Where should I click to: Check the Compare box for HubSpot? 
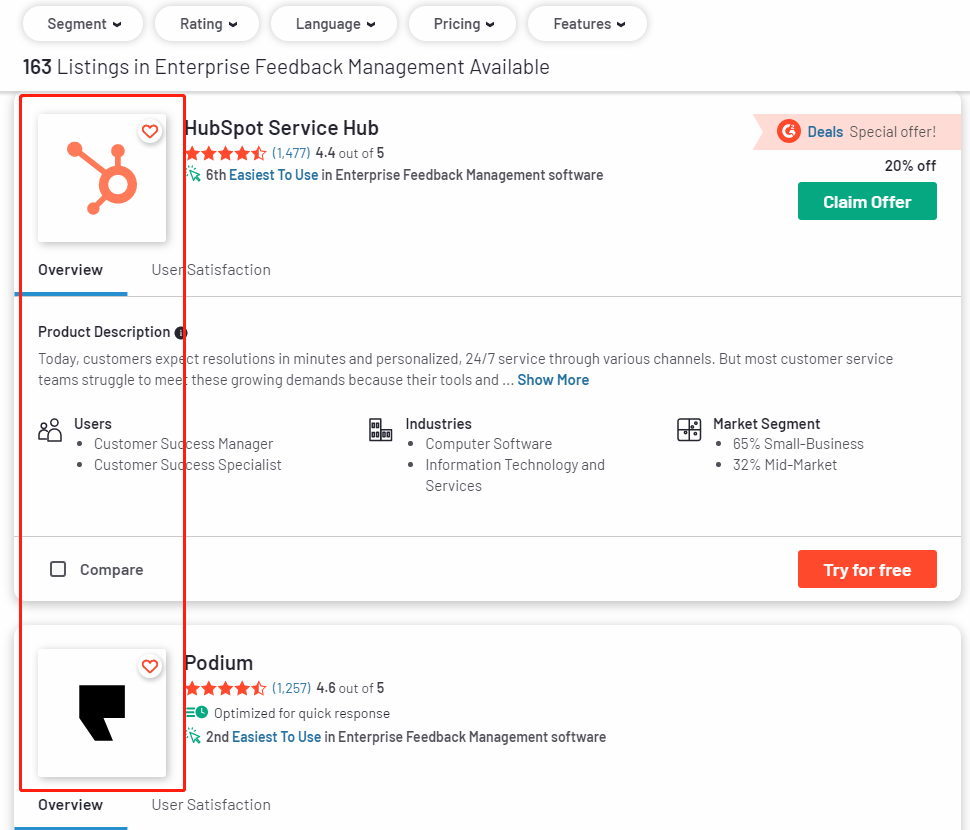pyautogui.click(x=58, y=569)
